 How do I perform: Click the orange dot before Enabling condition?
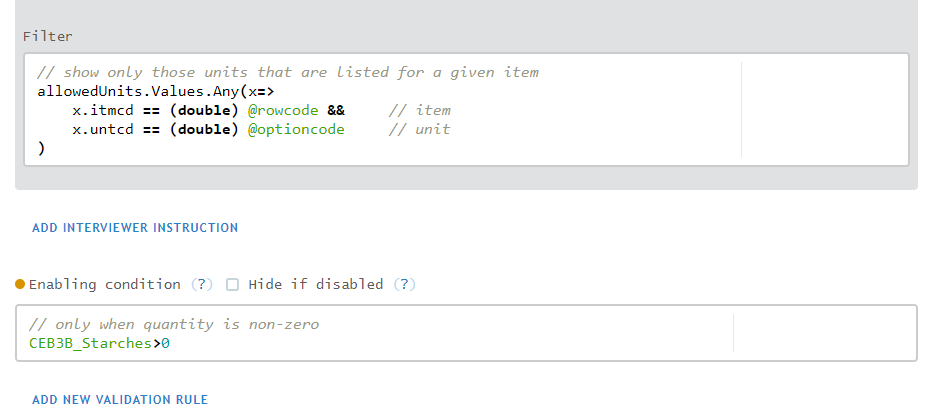(20, 284)
